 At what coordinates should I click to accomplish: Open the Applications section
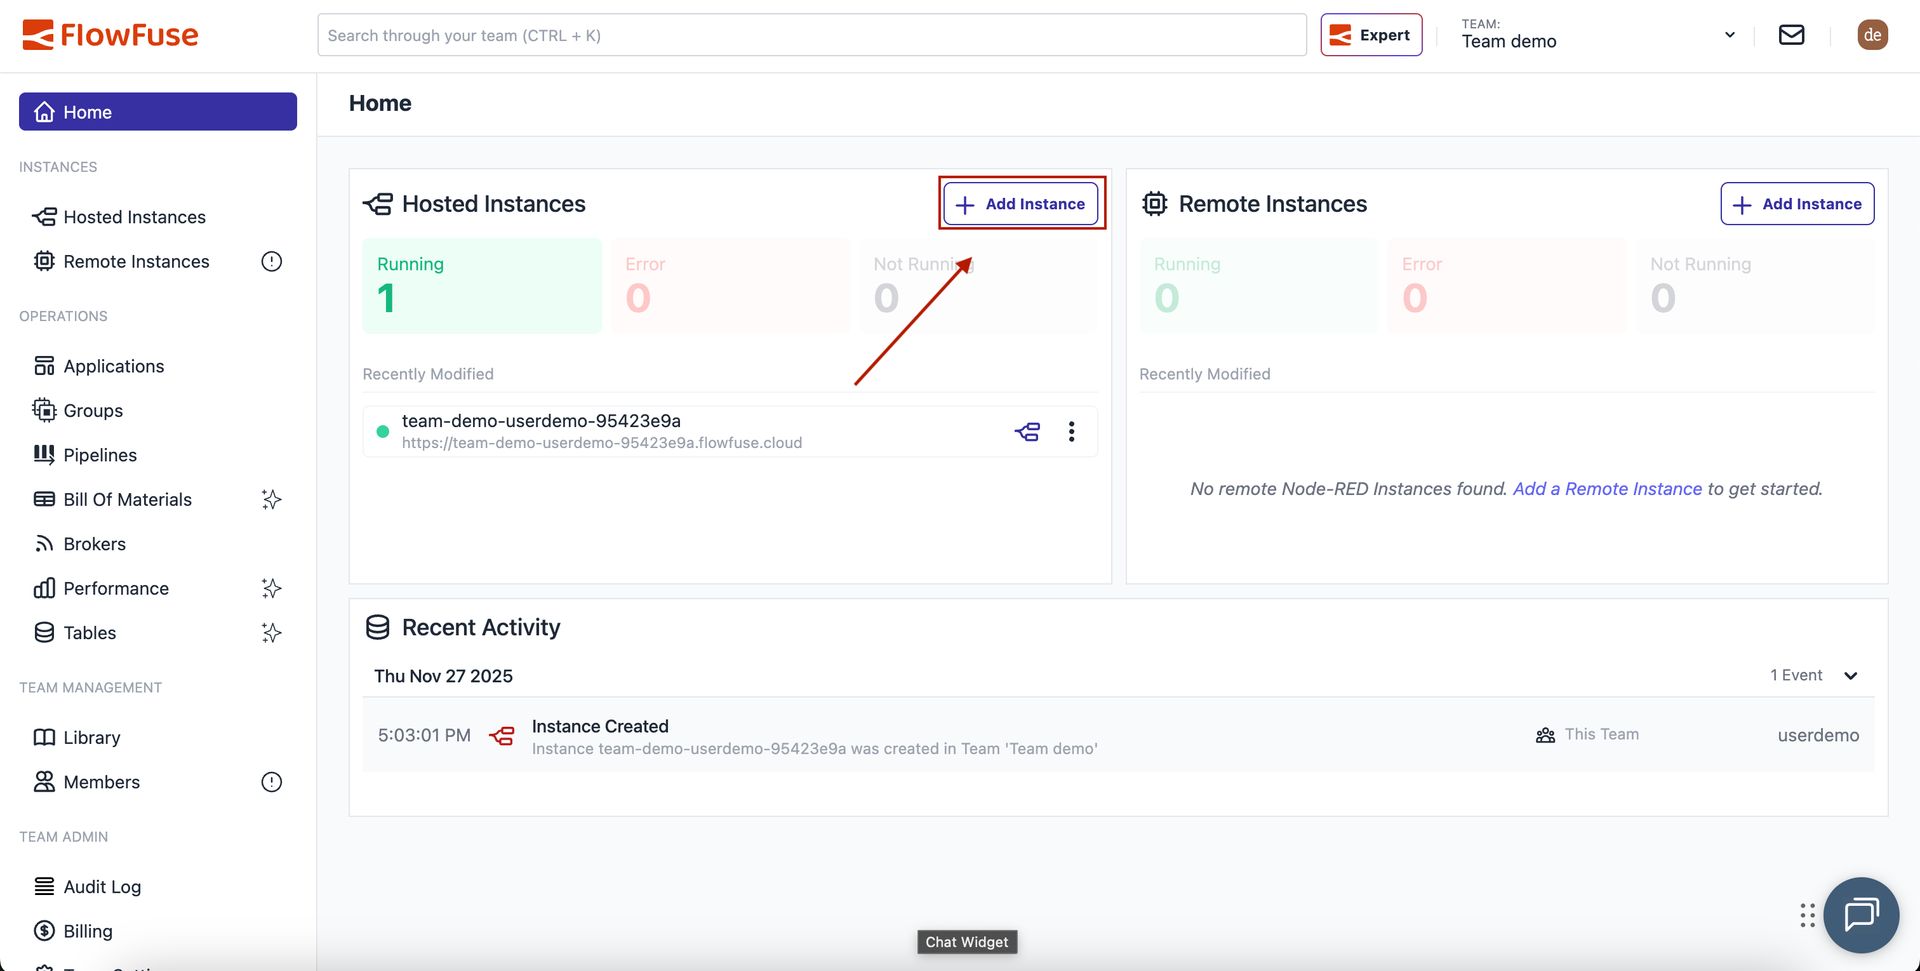pos(112,365)
